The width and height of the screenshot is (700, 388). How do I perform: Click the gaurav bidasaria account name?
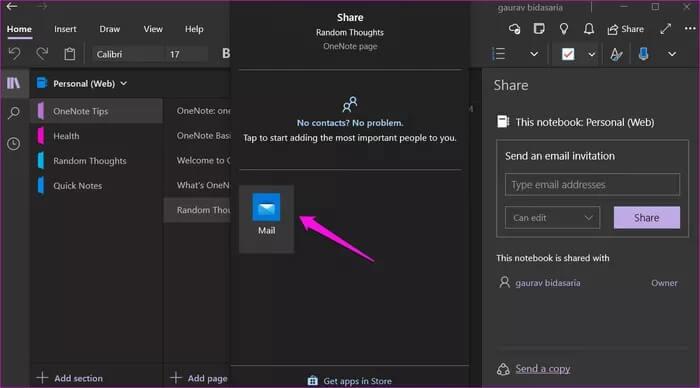(530, 8)
